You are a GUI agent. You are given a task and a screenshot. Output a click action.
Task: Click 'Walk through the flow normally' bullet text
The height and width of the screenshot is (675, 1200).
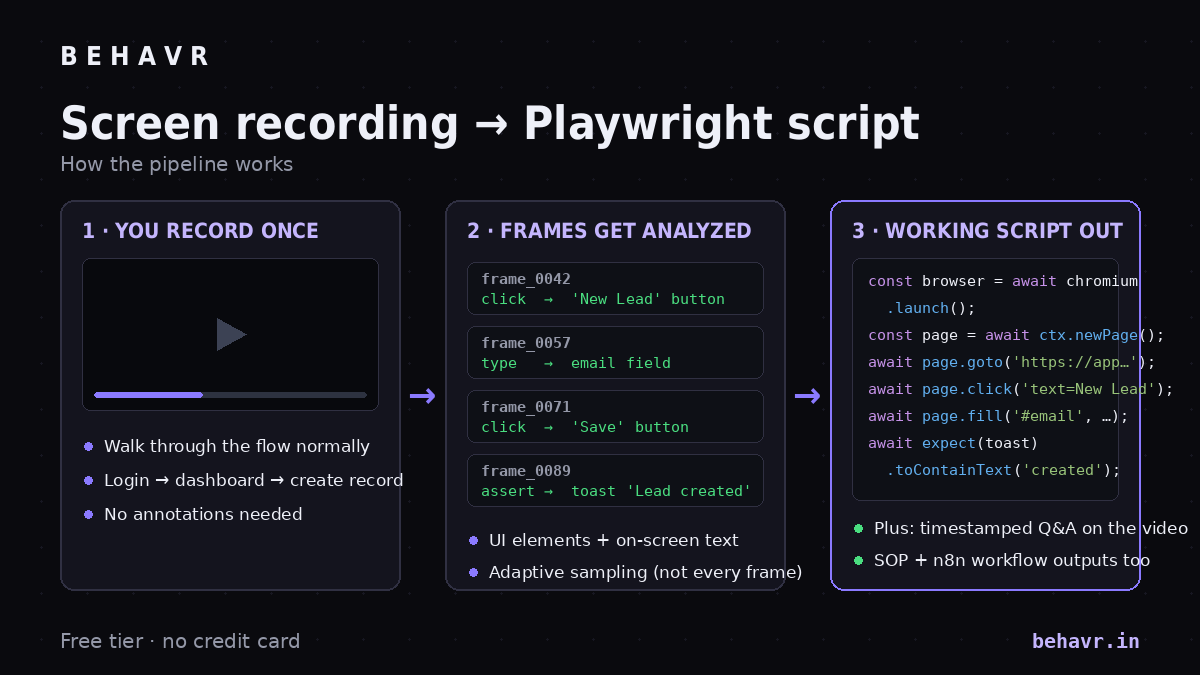click(237, 447)
